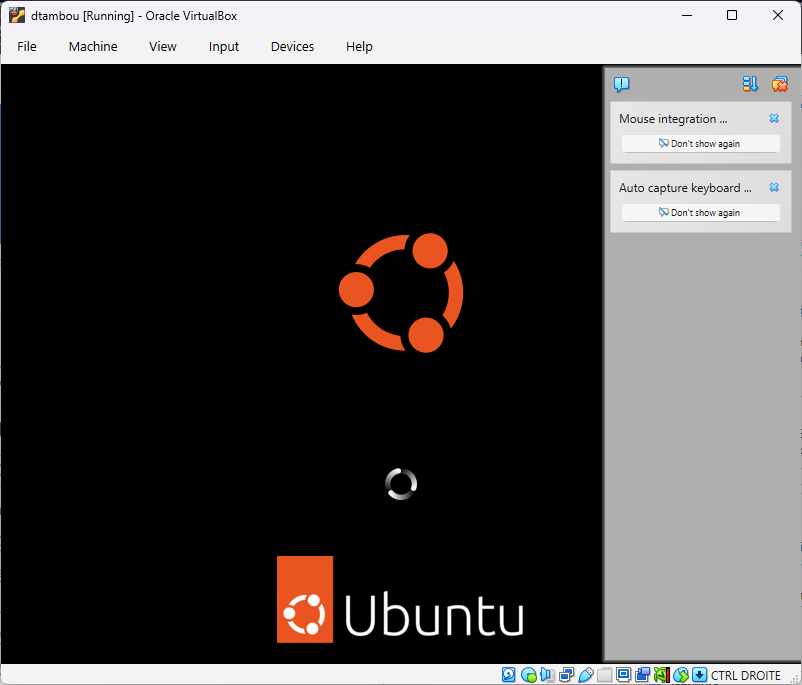The width and height of the screenshot is (802, 685).
Task: Click the globe with green arrow icon
Action: coord(681,675)
